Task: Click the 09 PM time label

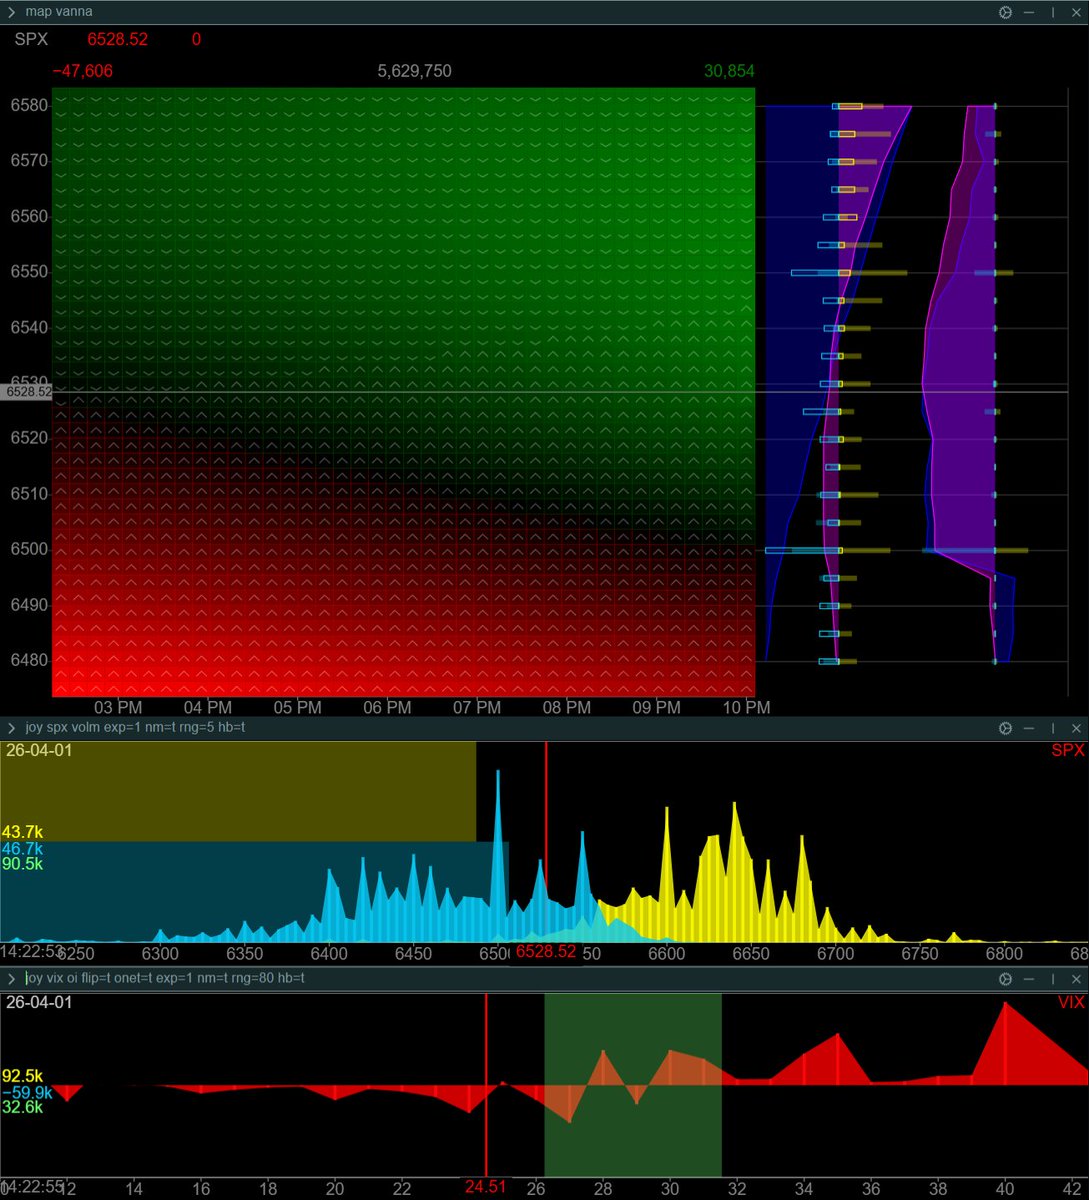Action: (x=656, y=707)
